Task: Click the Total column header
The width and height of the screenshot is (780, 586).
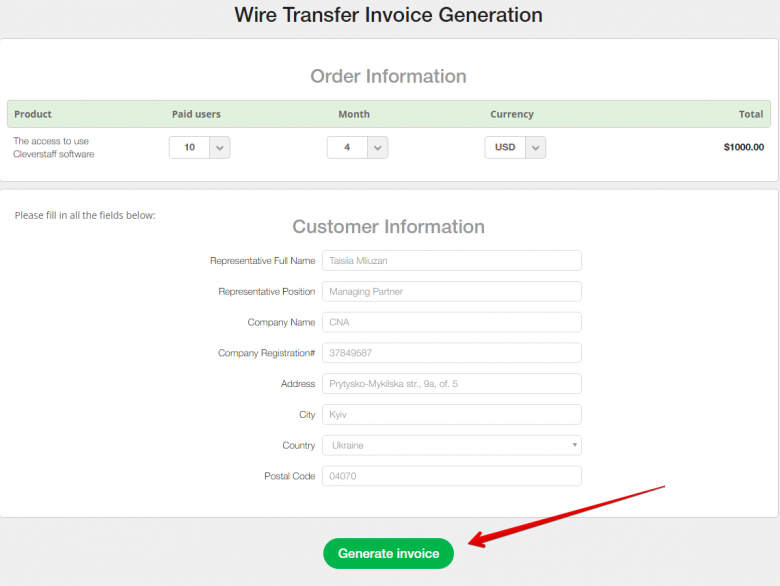Action: (x=750, y=114)
